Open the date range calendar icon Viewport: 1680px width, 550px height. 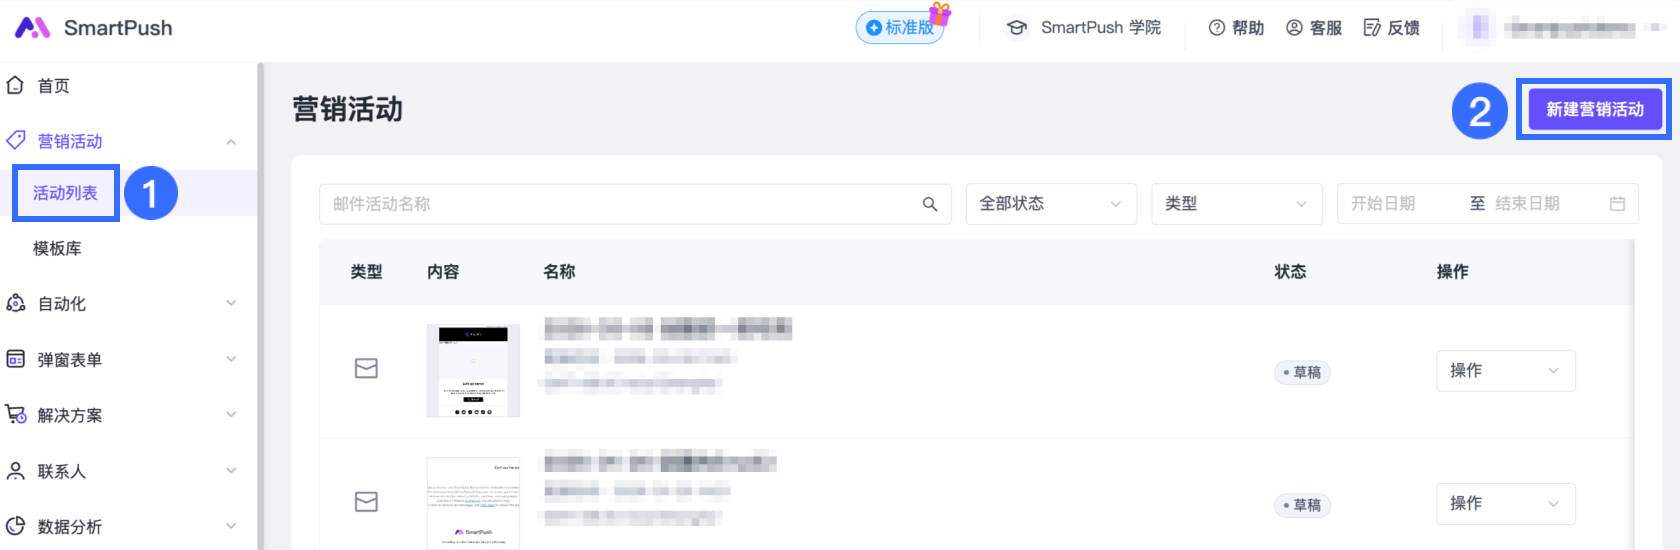coord(1616,204)
